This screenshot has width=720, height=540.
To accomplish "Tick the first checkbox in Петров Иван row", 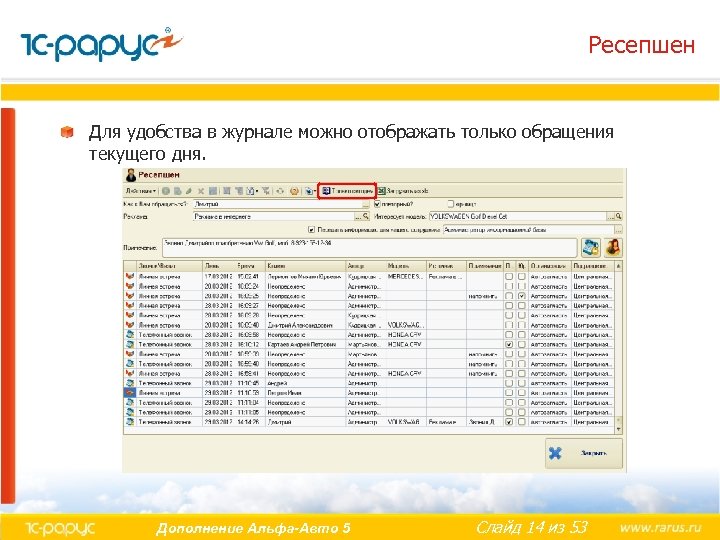I will (509, 393).
